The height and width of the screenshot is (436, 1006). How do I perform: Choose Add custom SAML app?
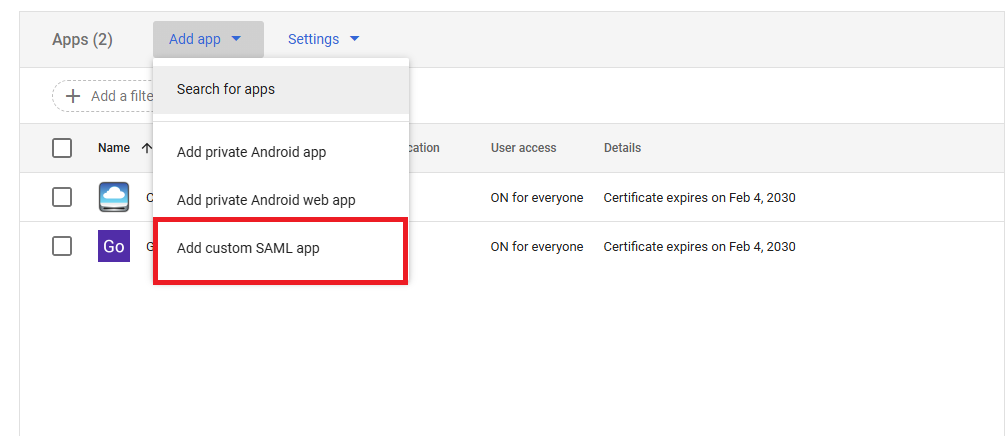pos(280,248)
